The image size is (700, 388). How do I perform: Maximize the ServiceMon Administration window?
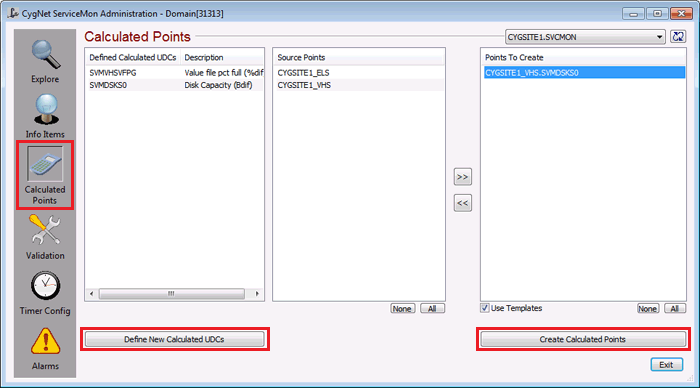pyautogui.click(x=657, y=13)
